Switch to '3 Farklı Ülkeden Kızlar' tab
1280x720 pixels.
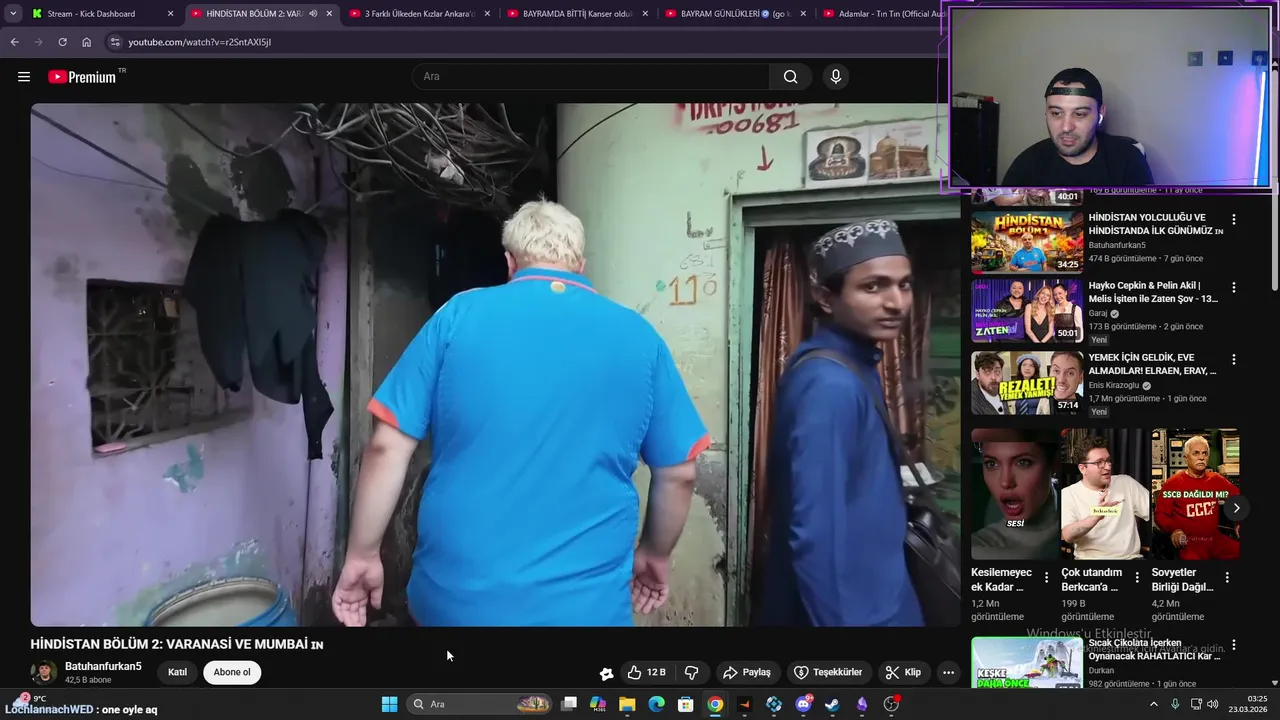419,14
